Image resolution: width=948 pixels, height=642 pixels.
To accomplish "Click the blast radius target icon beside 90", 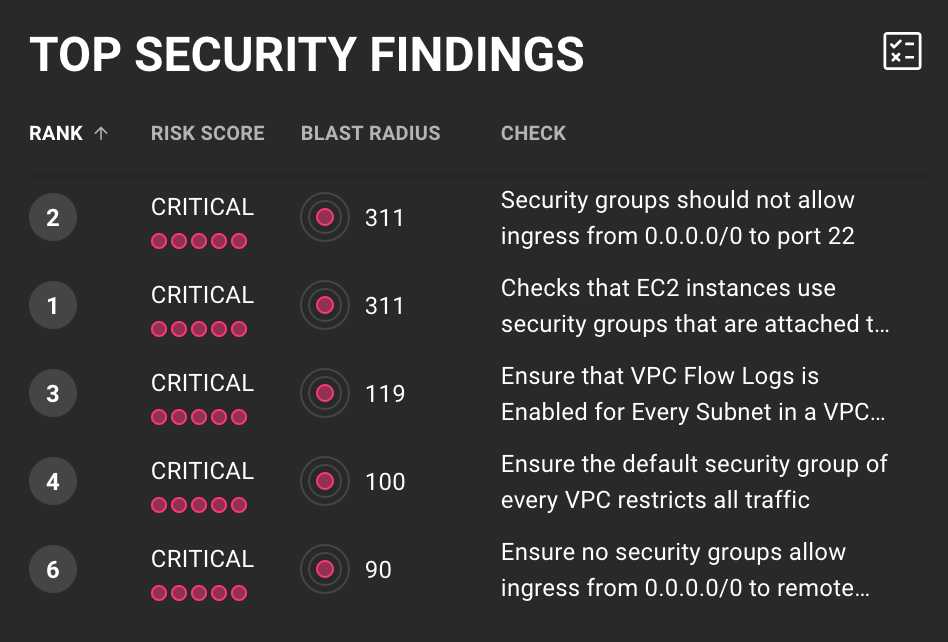I will pyautogui.click(x=324, y=570).
